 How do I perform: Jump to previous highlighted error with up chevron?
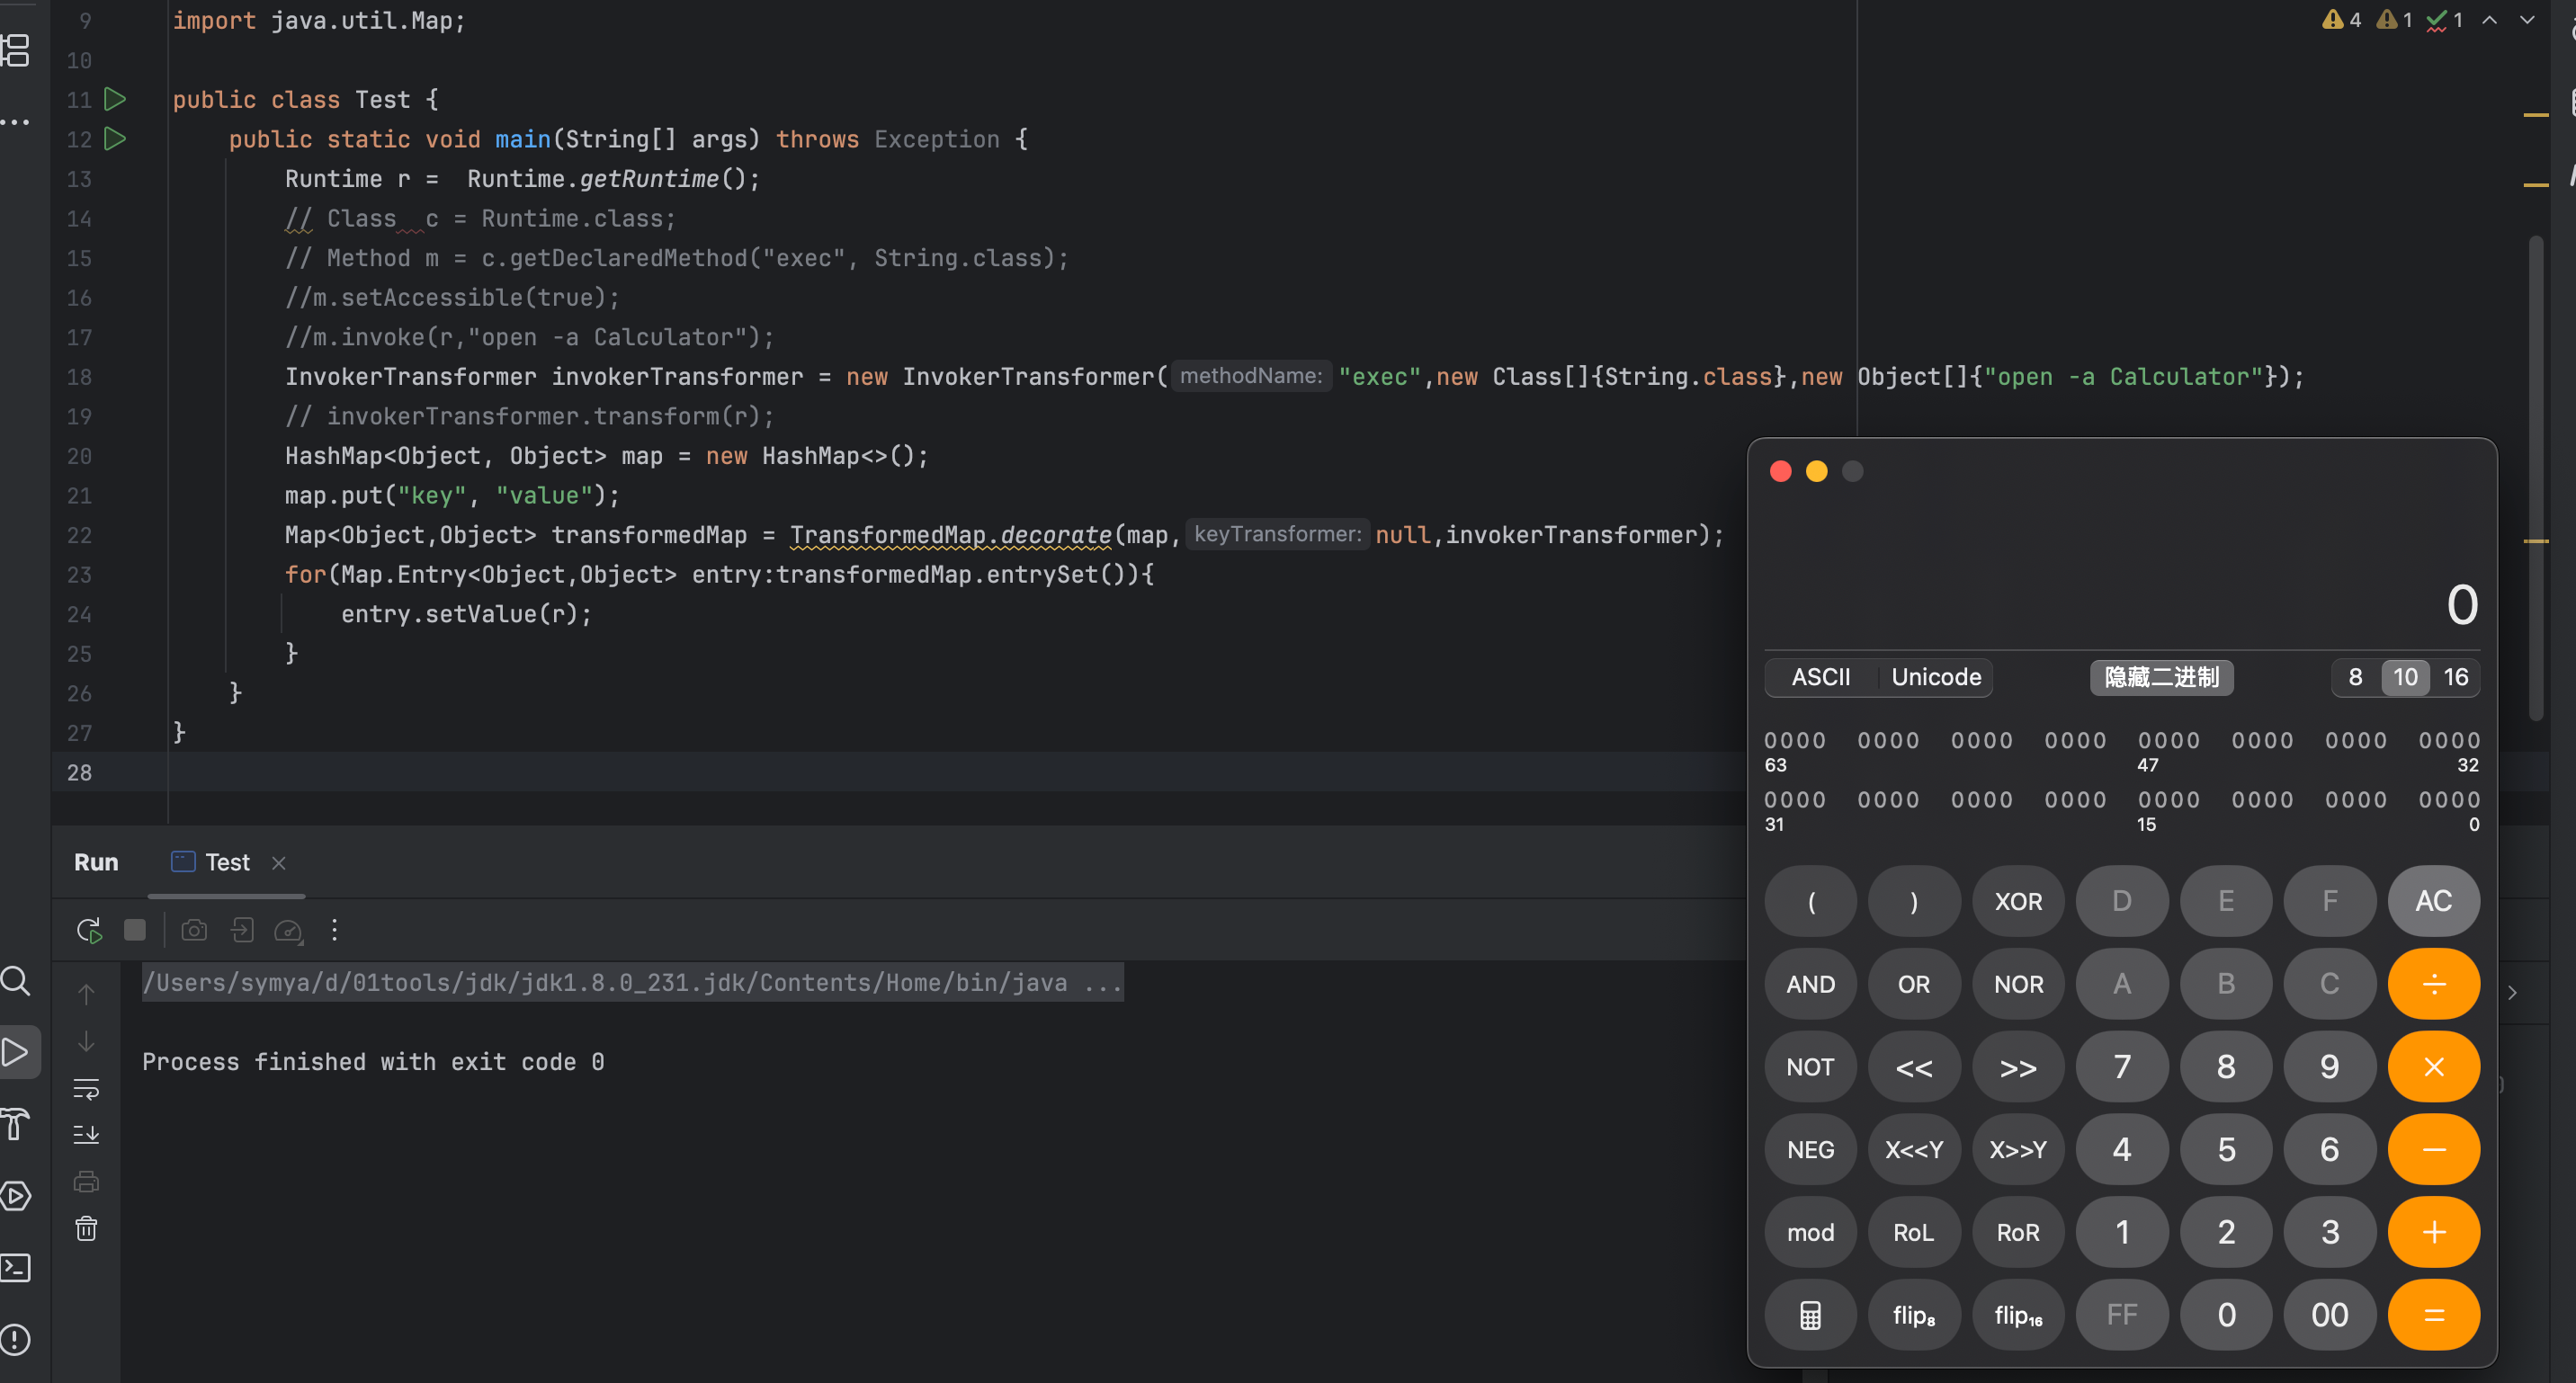pos(2489,20)
